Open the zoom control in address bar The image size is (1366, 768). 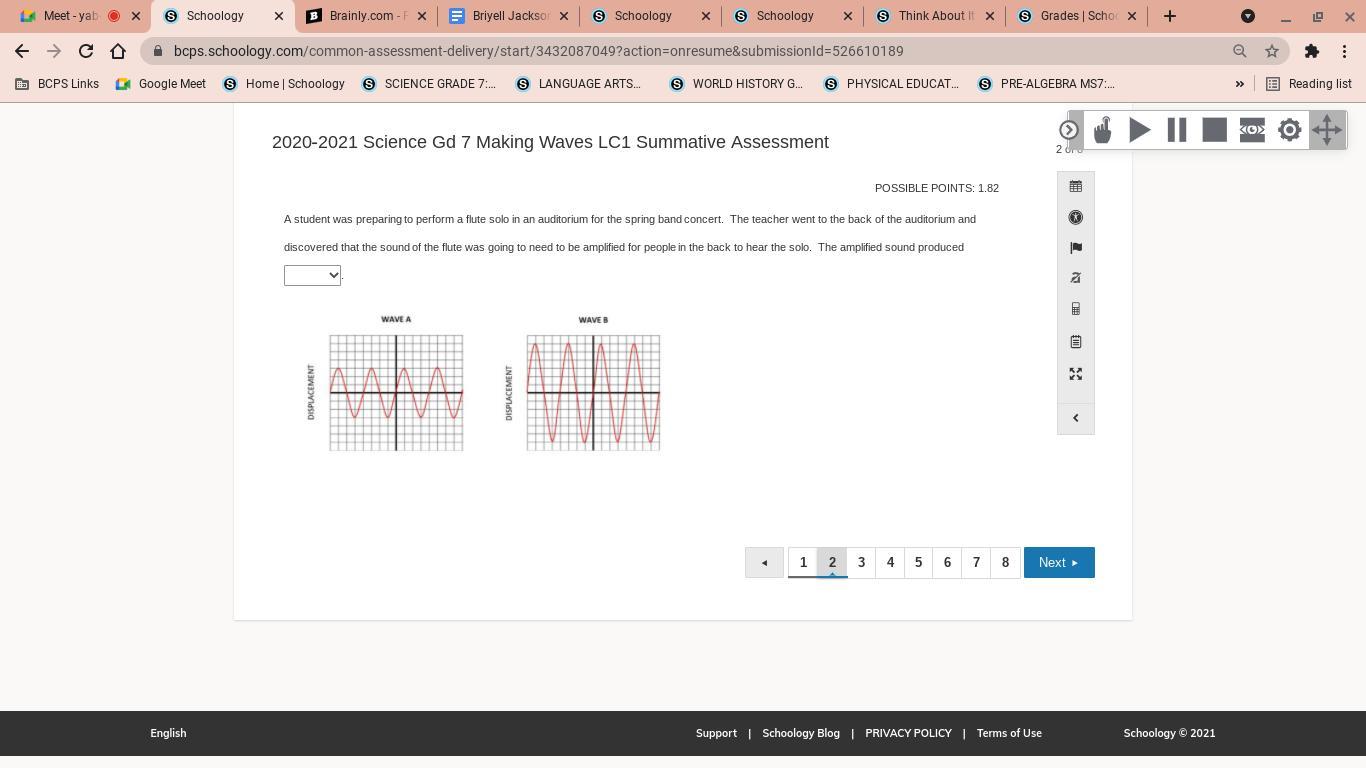pos(1240,51)
